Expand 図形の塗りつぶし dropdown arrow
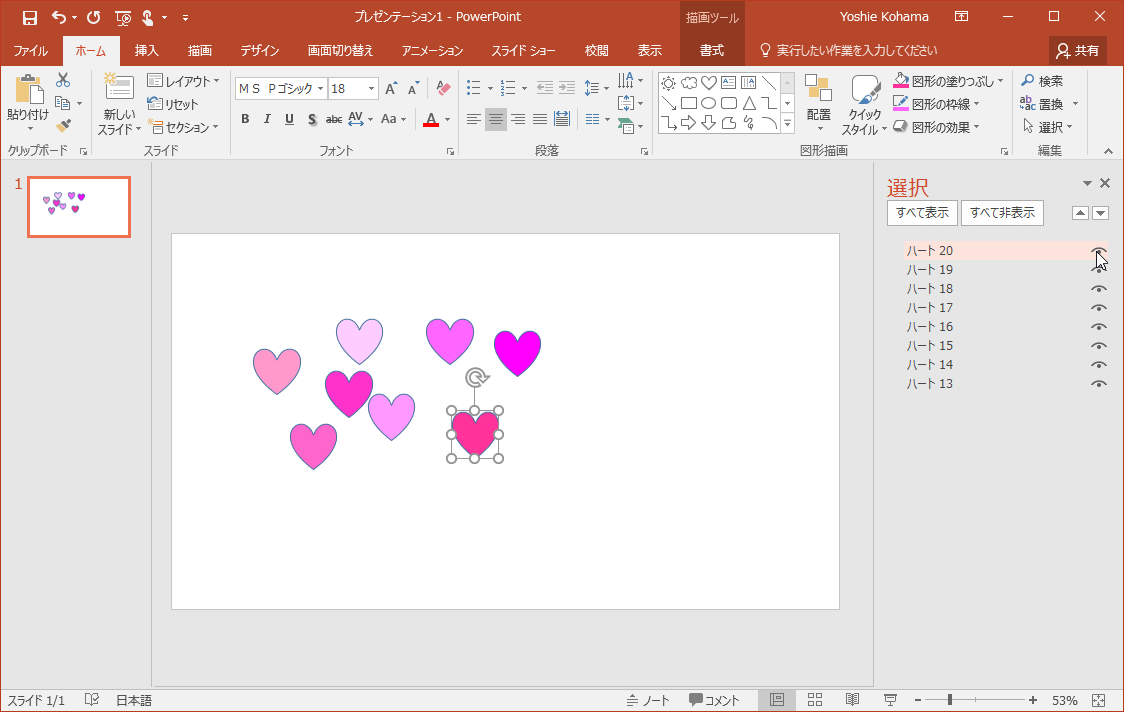The image size is (1124, 712). pos(1001,81)
